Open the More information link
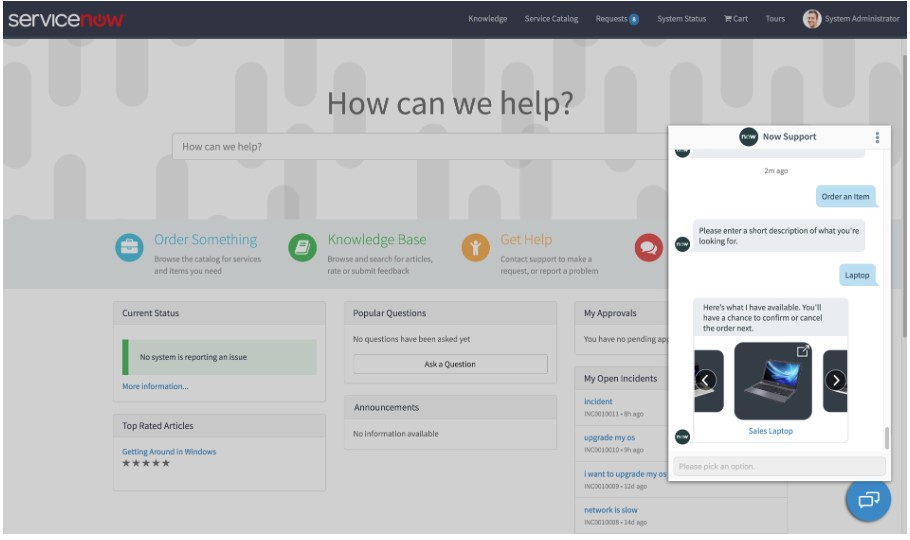This screenshot has width=910, height=540. tap(155, 386)
